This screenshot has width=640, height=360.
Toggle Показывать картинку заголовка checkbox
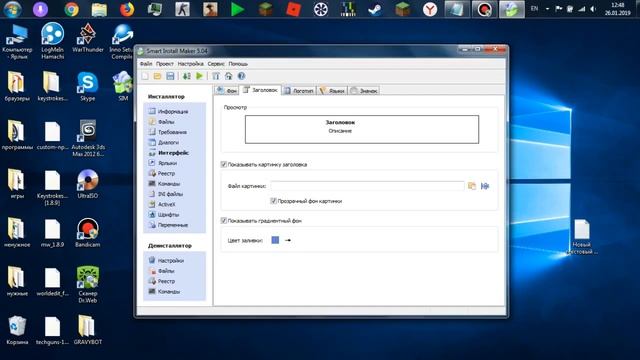(x=224, y=164)
